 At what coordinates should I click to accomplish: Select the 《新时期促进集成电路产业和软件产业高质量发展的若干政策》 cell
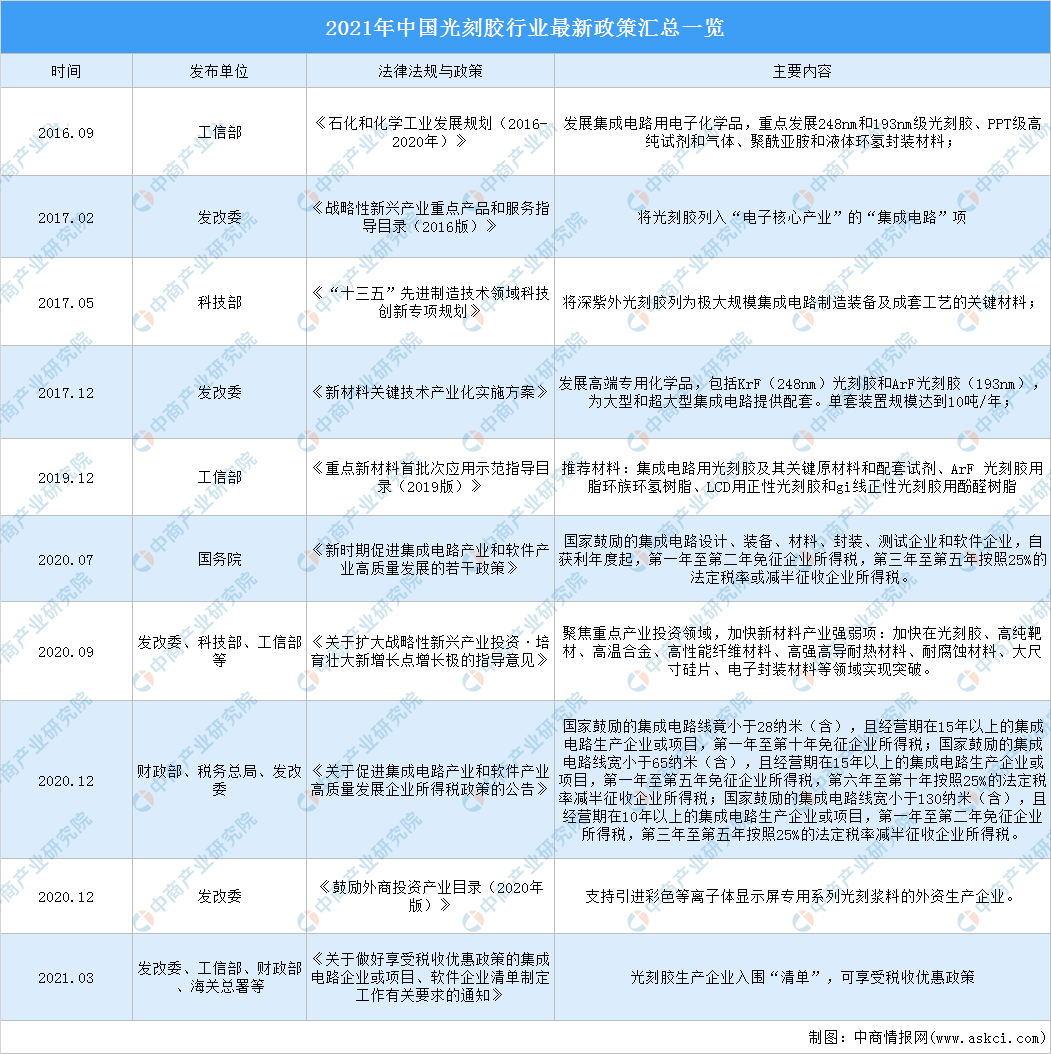(430, 560)
